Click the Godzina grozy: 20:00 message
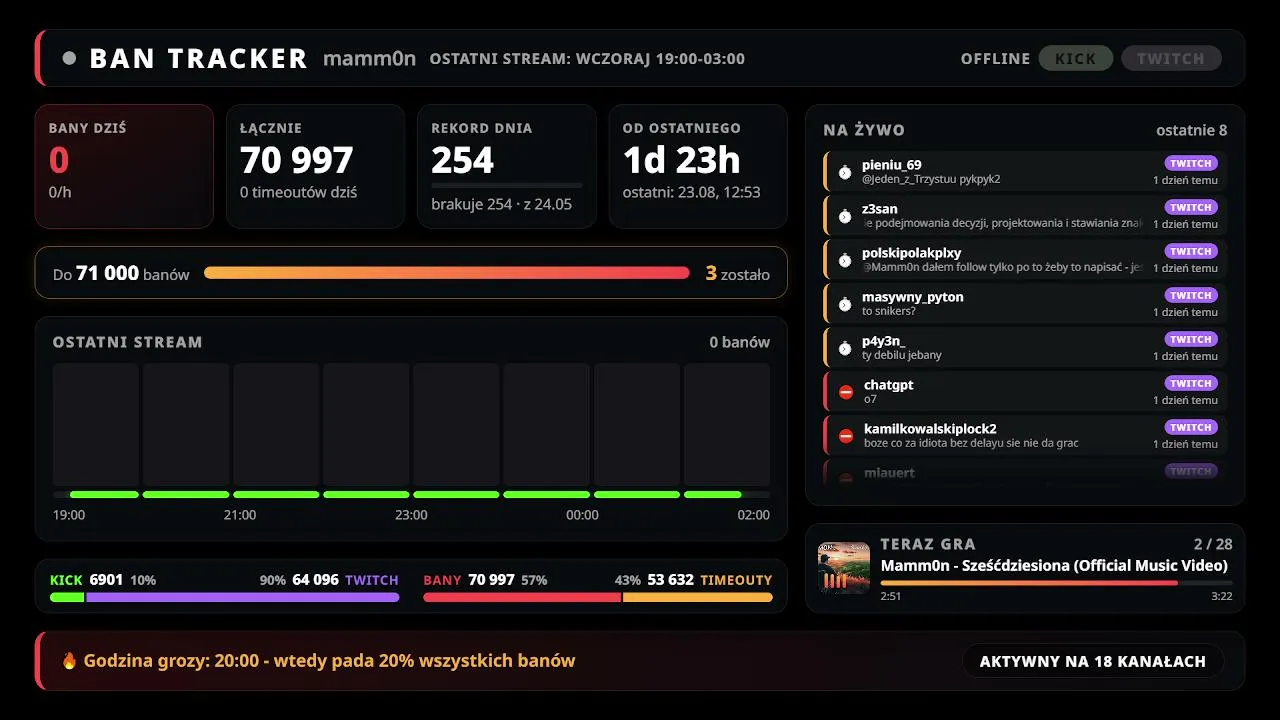Screen dimensions: 1280x720 [x=329, y=661]
